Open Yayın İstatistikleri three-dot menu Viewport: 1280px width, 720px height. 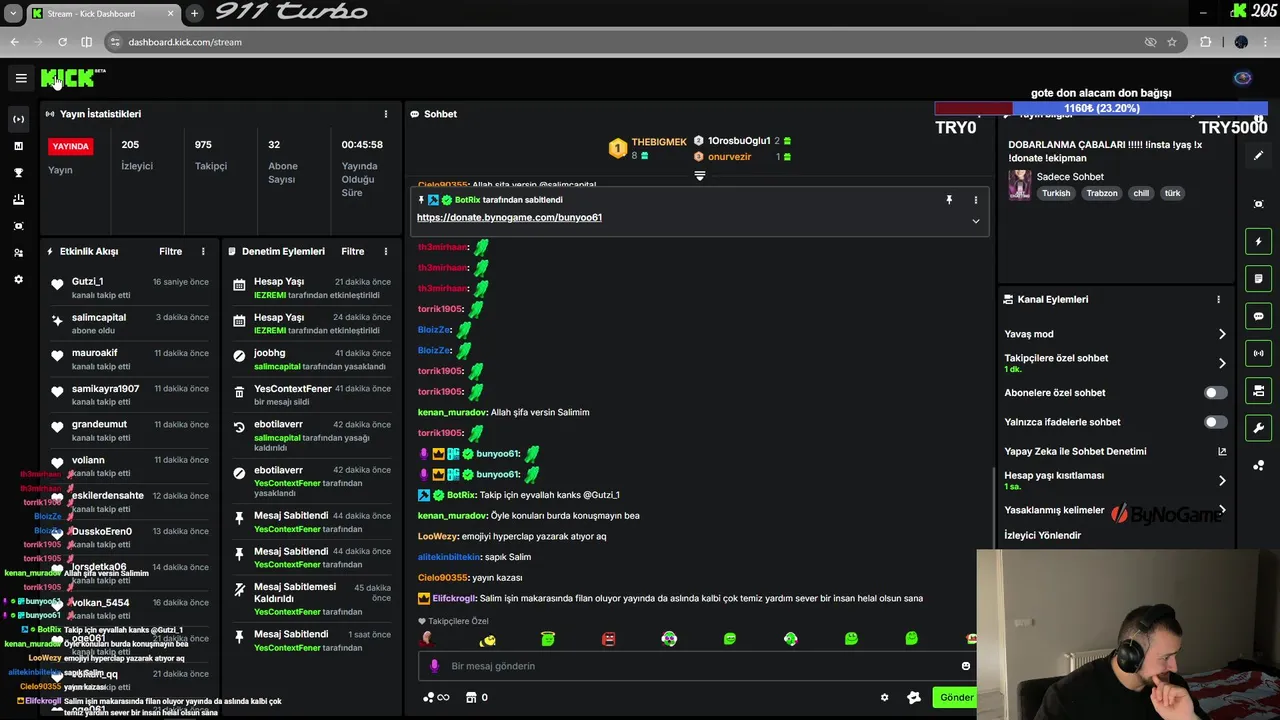[x=386, y=114]
